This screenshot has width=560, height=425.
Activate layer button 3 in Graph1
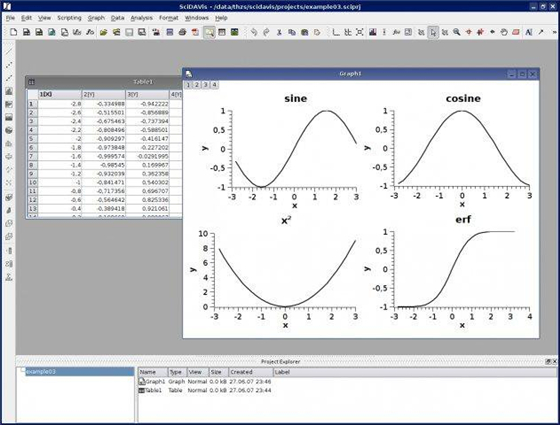(x=205, y=85)
